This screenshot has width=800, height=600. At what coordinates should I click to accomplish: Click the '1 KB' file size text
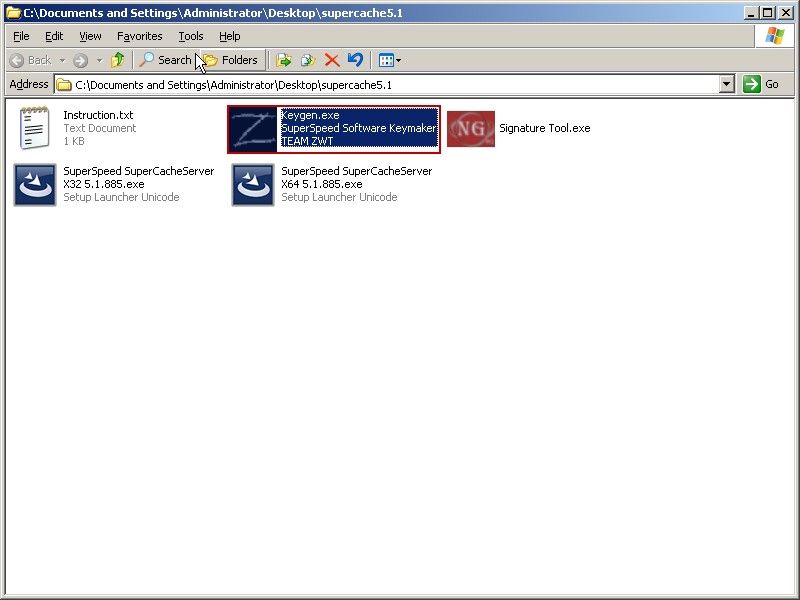[74, 141]
